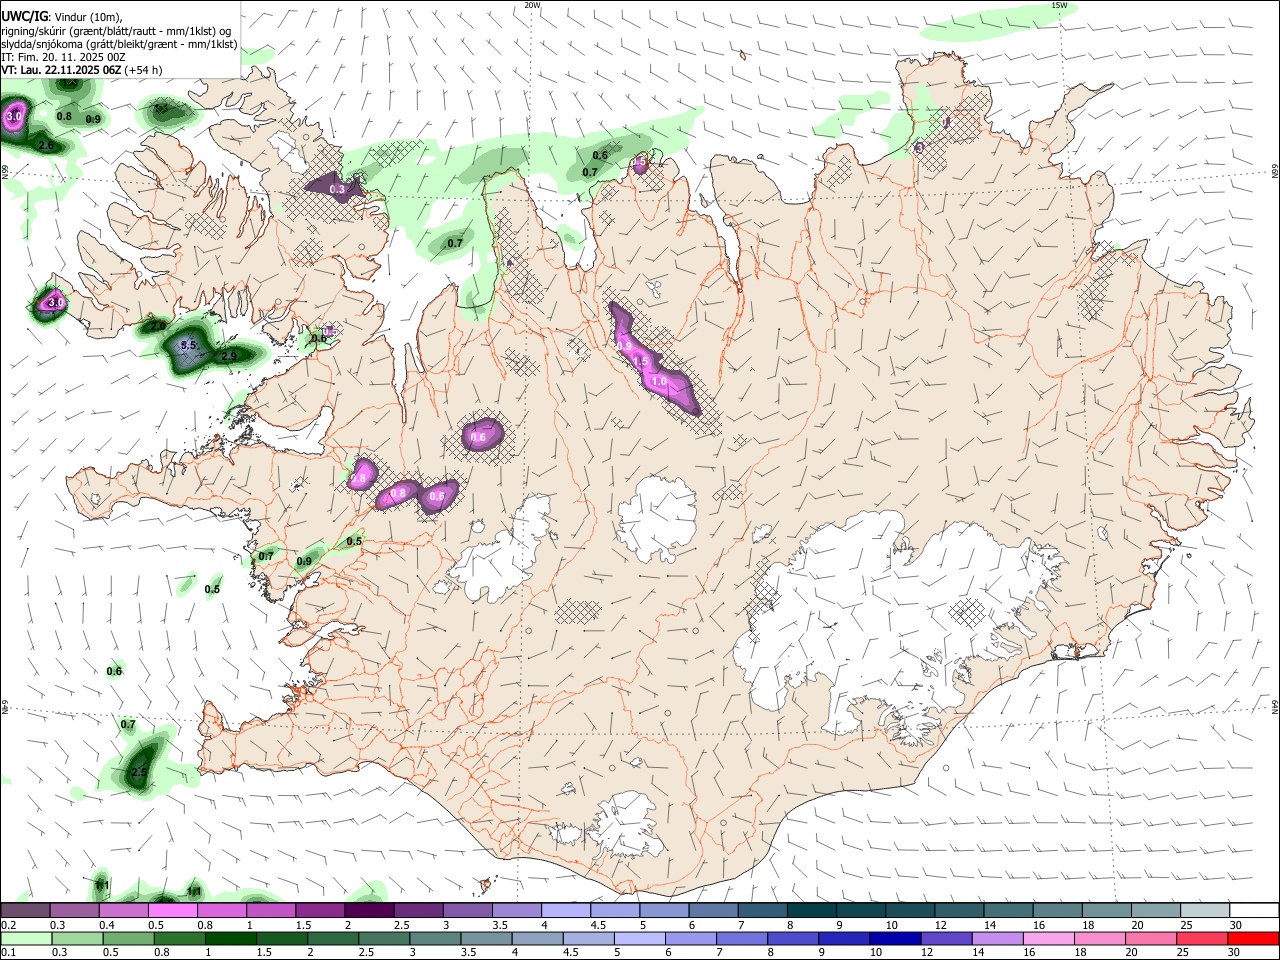Screen dimensions: 1280x960
Task: Click the '0.2' label on the upper colour bar
Action: point(9,925)
